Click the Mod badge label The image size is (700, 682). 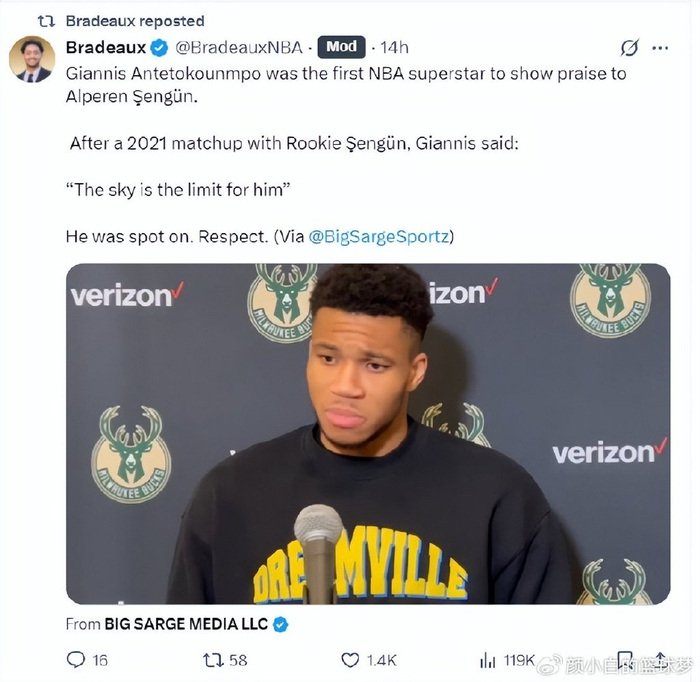(x=341, y=47)
